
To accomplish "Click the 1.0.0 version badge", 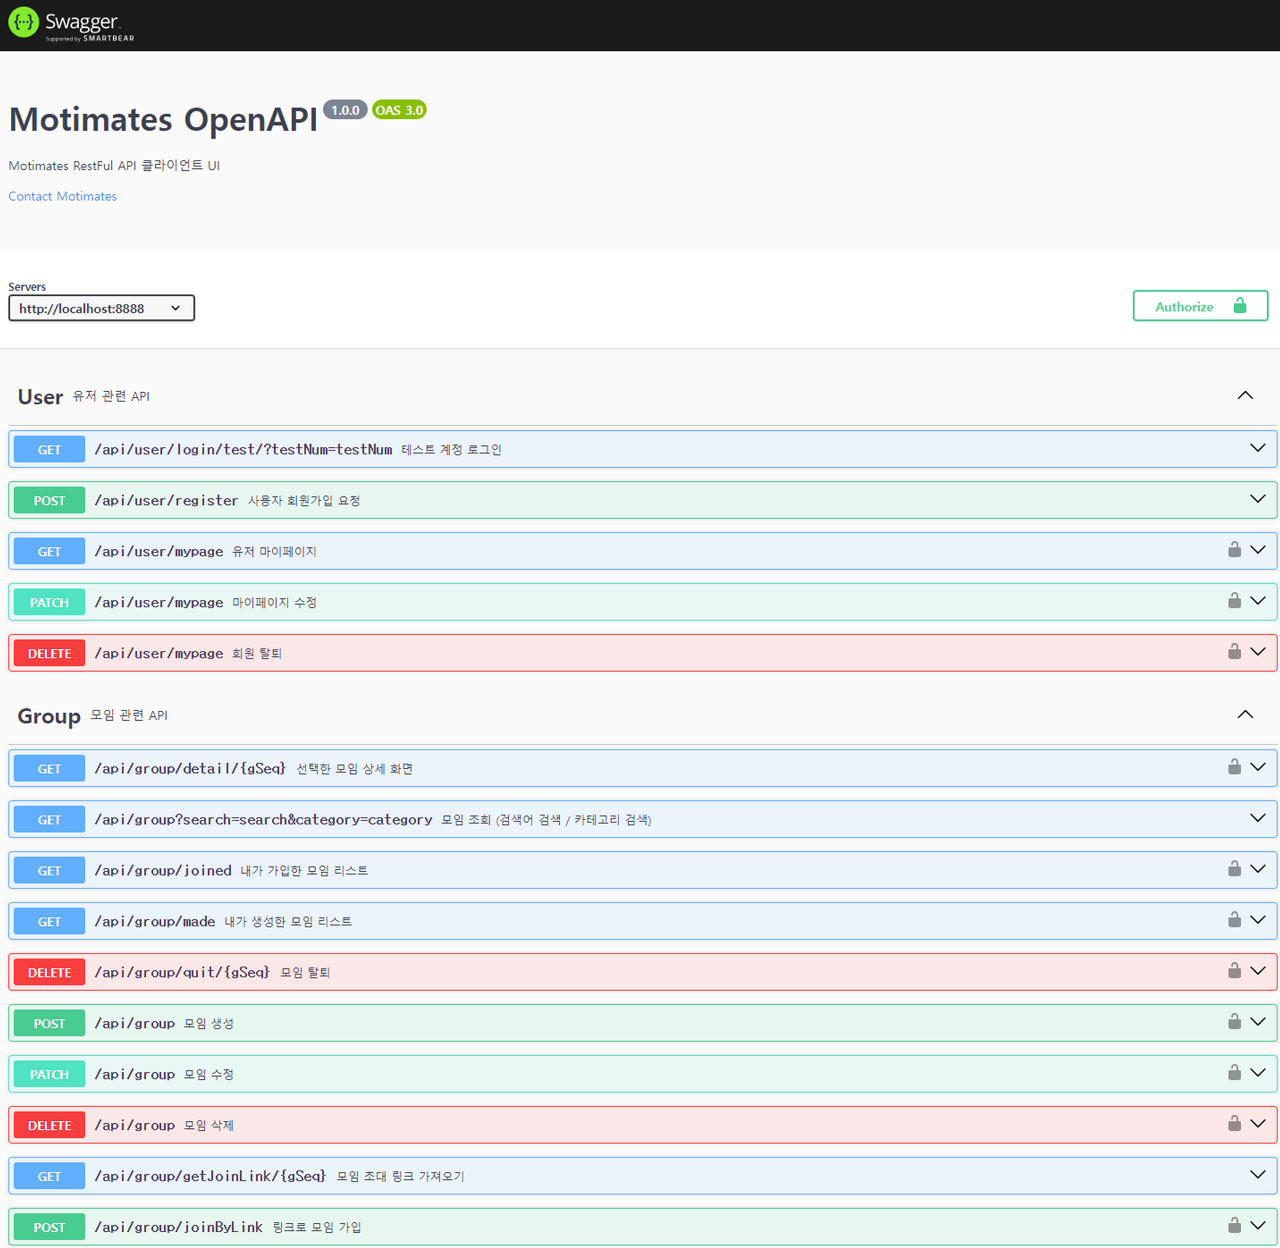I will [345, 110].
